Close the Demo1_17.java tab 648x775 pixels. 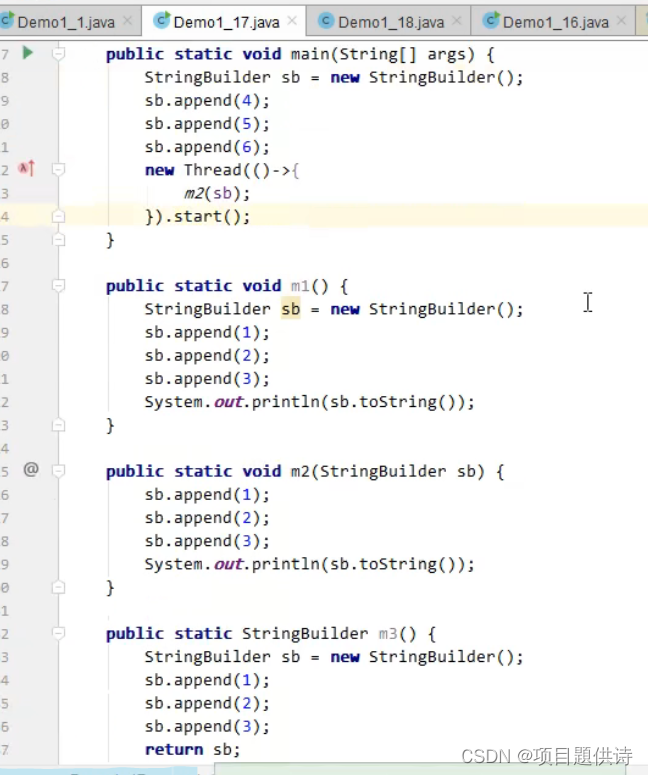click(292, 21)
